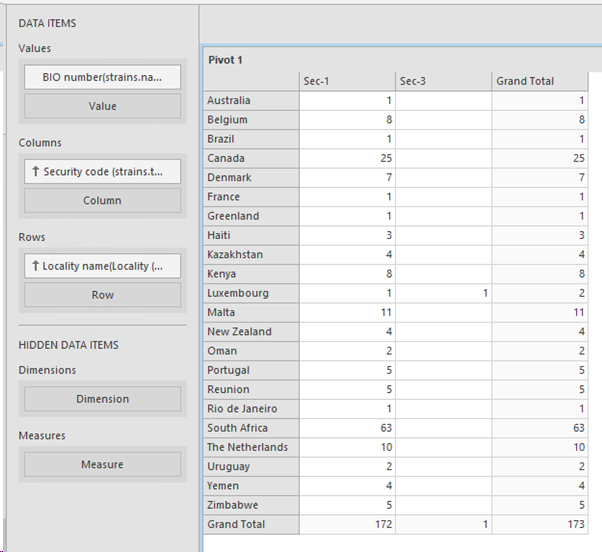Select the Zimbabwe row header
This screenshot has height=552, width=602.
coord(250,505)
